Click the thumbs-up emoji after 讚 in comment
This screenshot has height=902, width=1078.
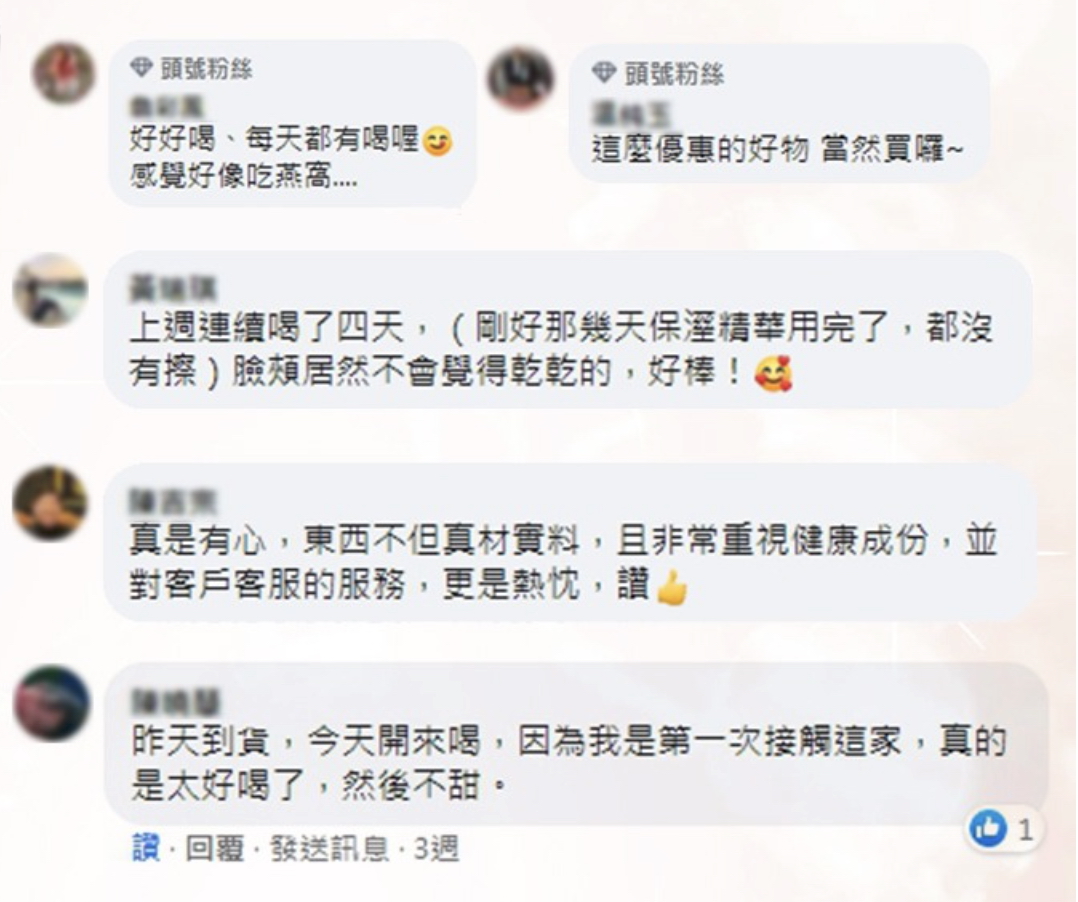point(672,588)
